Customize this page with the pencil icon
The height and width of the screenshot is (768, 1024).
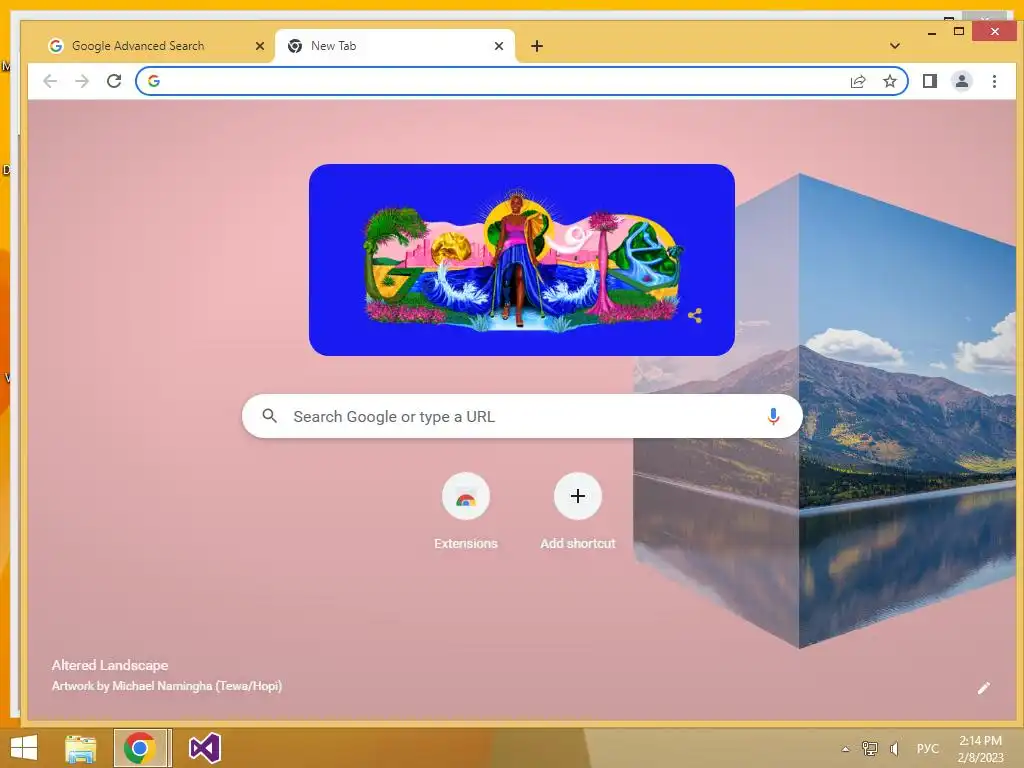(x=984, y=688)
